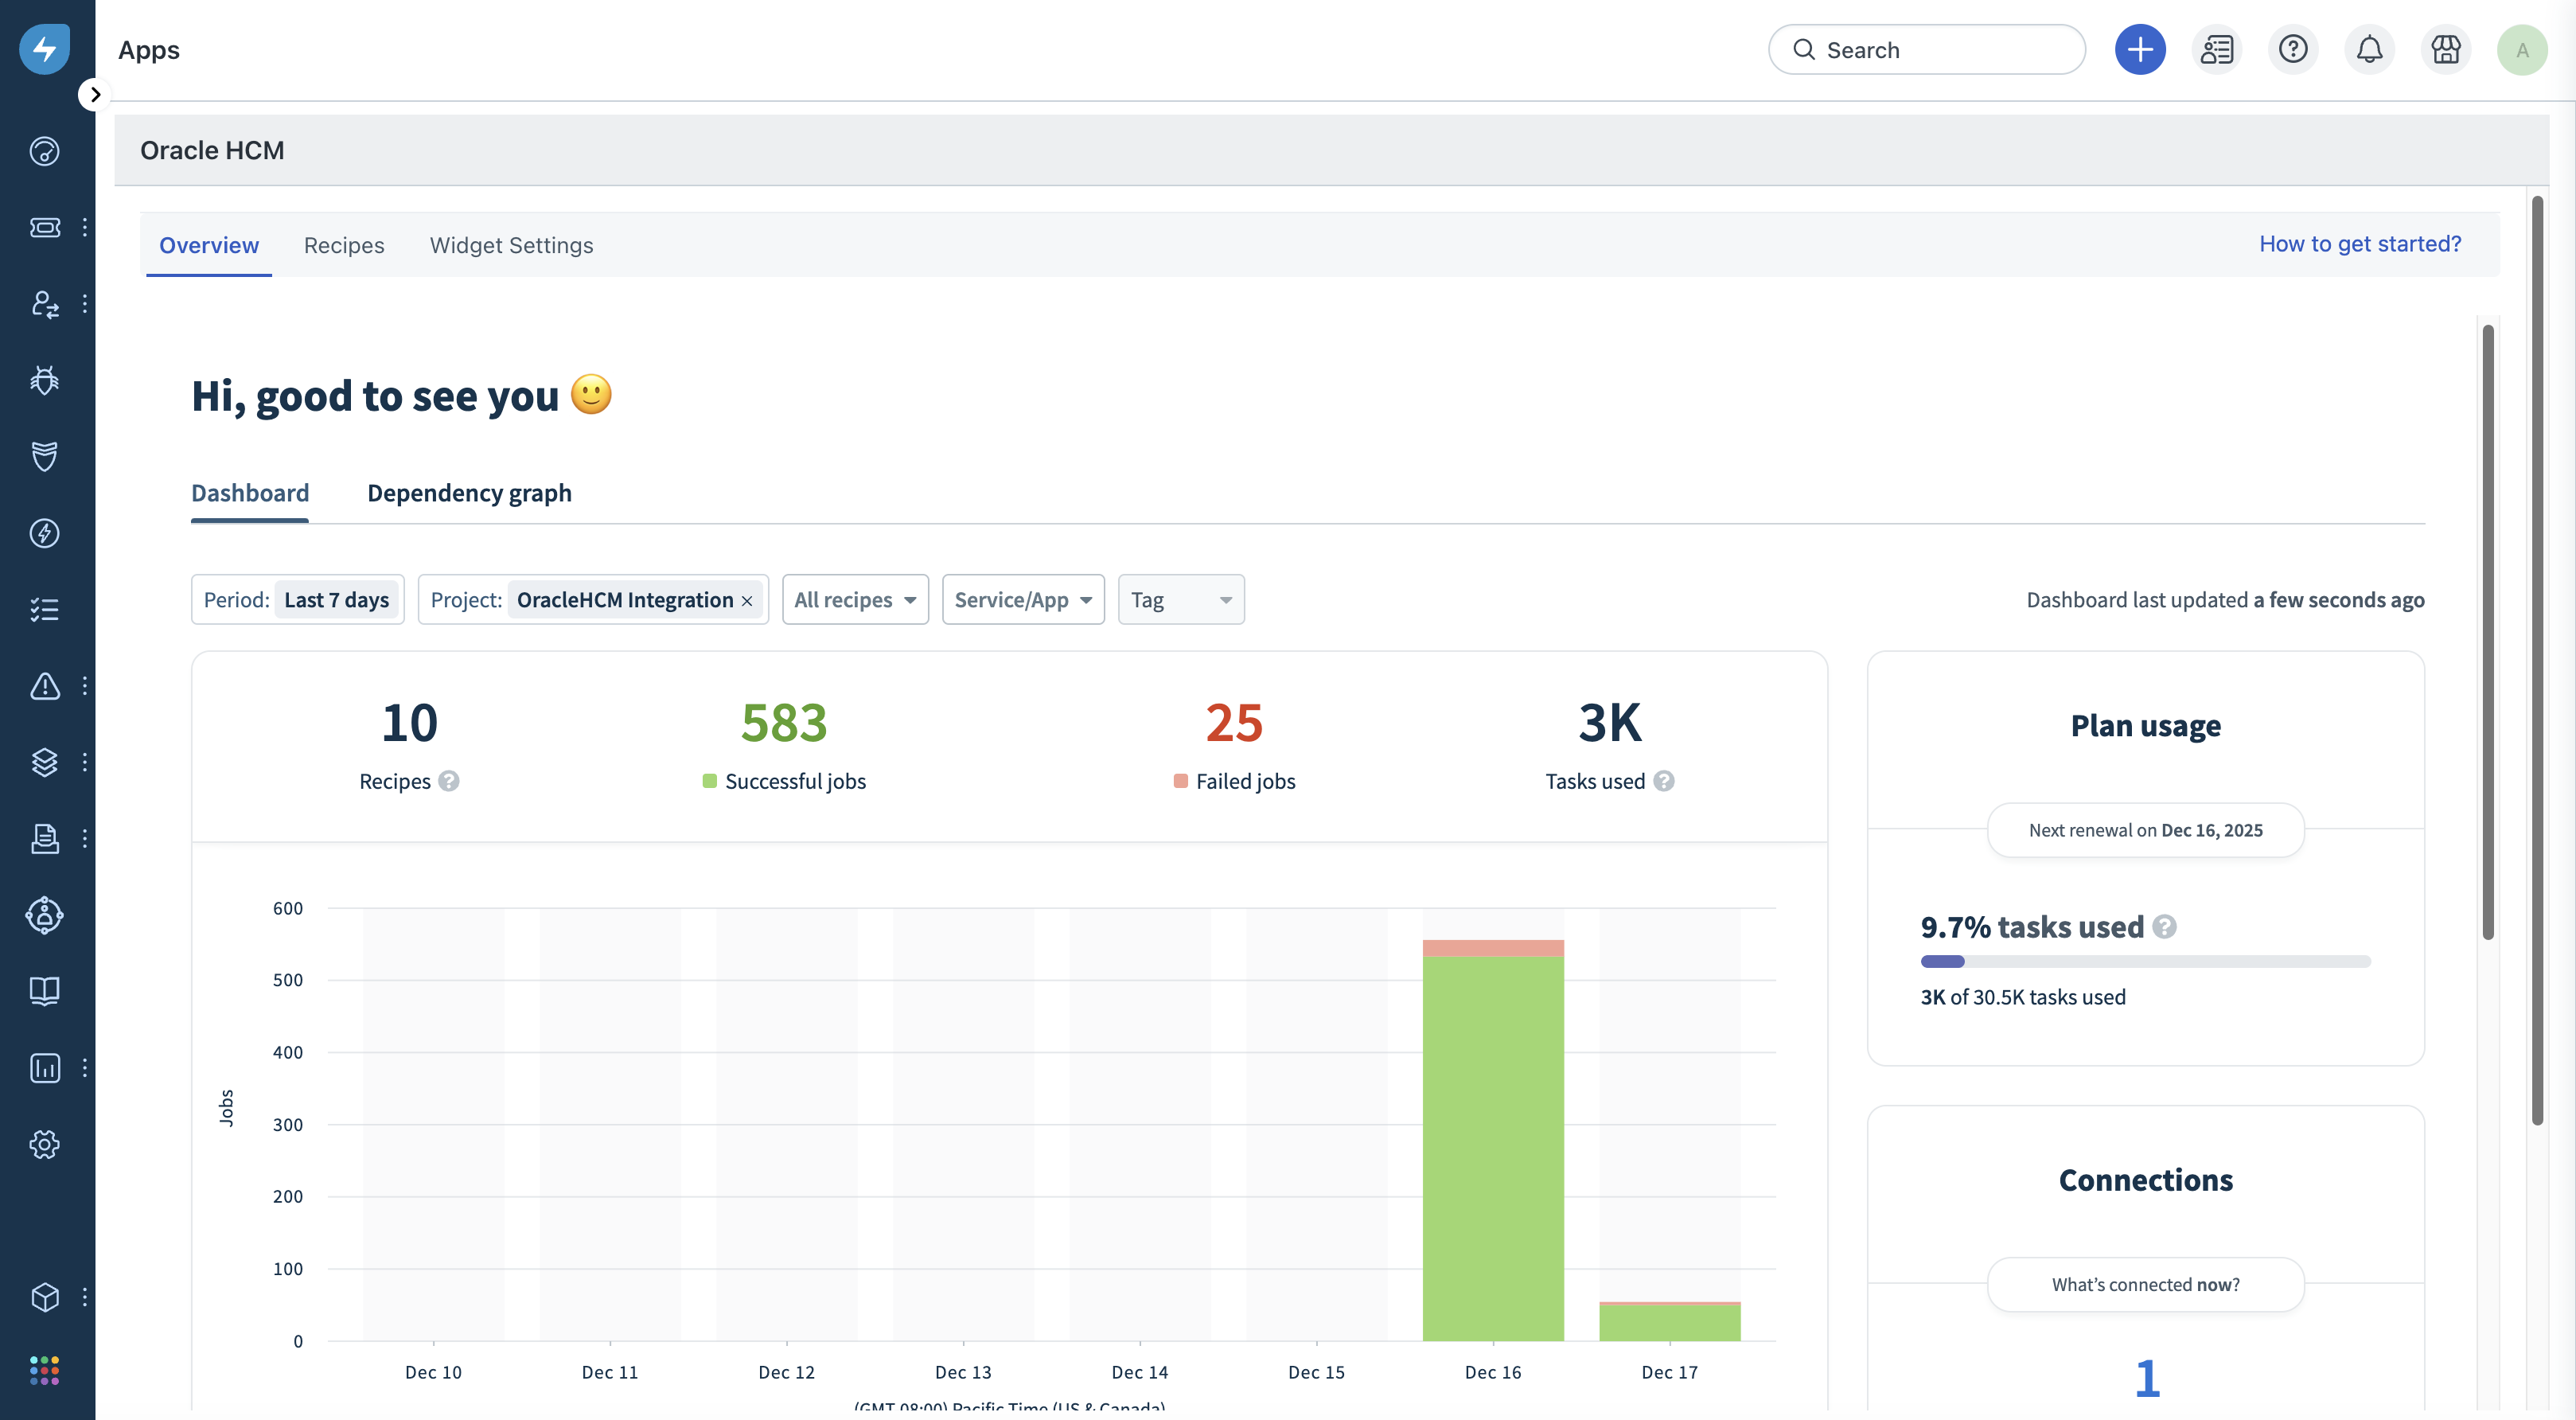Open the help question mark icon
This screenshot has width=2576, height=1420.
coord(2292,49)
